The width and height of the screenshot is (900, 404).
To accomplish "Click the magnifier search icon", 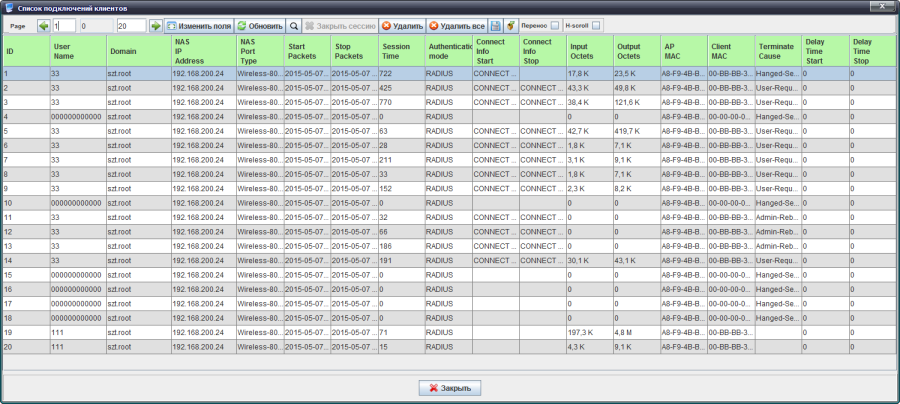I will click(293, 25).
